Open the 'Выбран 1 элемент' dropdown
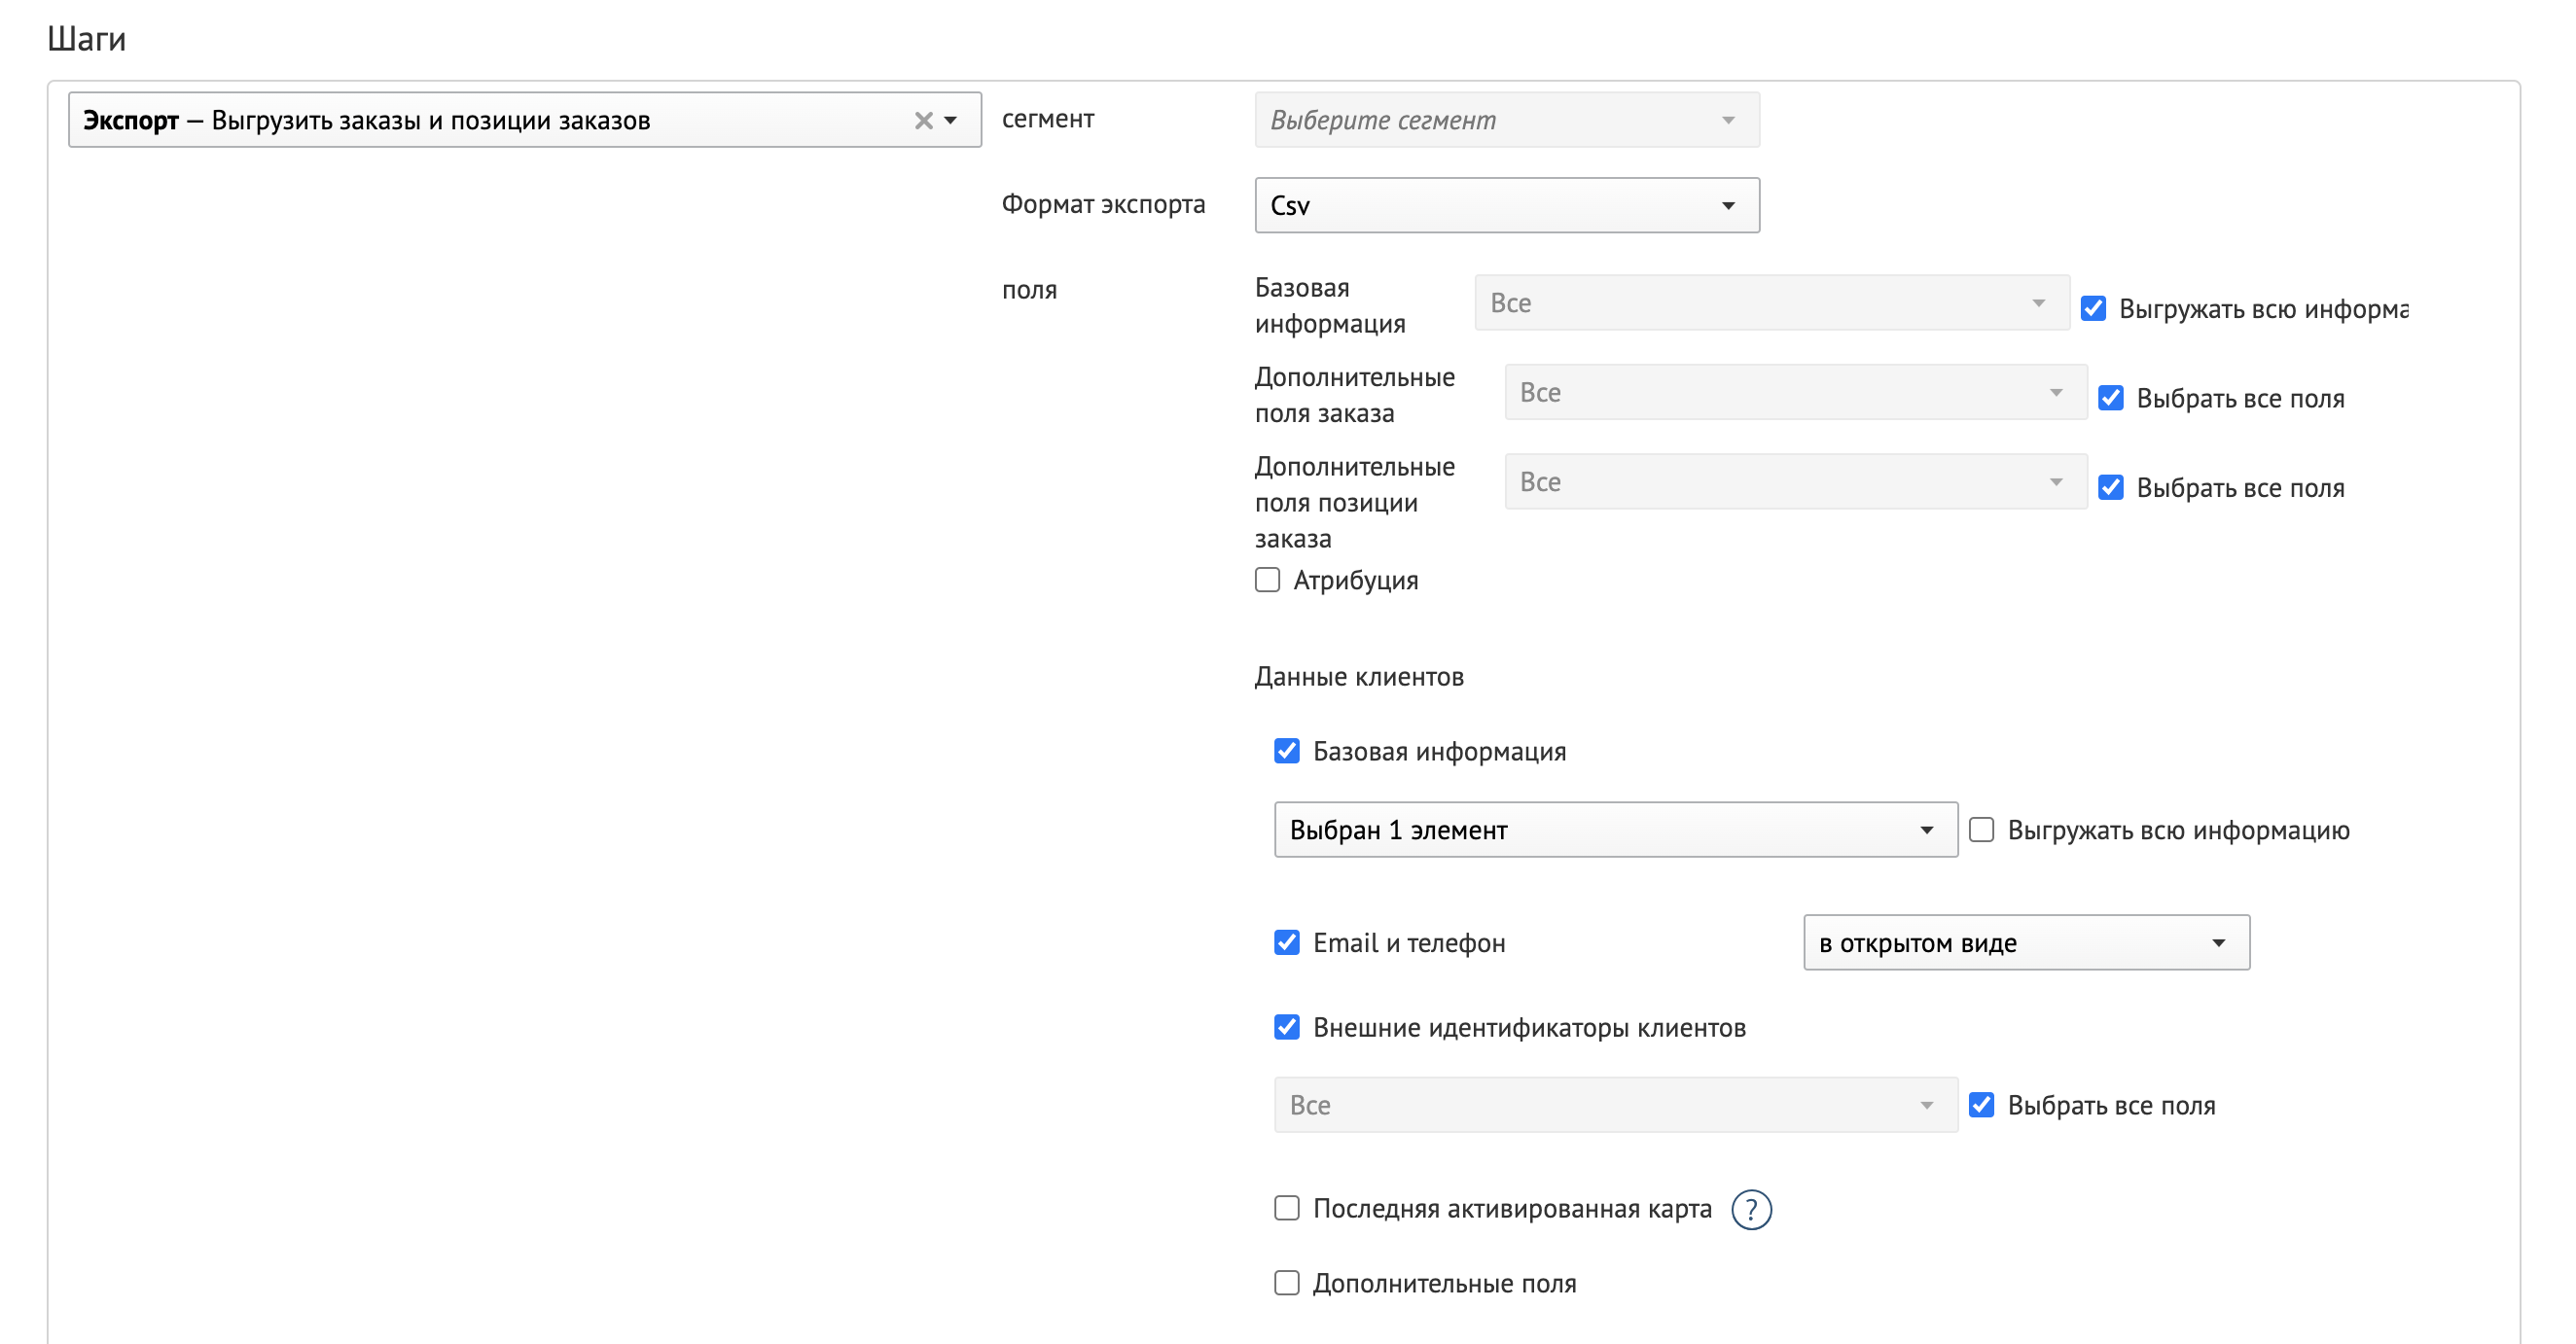This screenshot has height=1344, width=2576. click(1615, 829)
